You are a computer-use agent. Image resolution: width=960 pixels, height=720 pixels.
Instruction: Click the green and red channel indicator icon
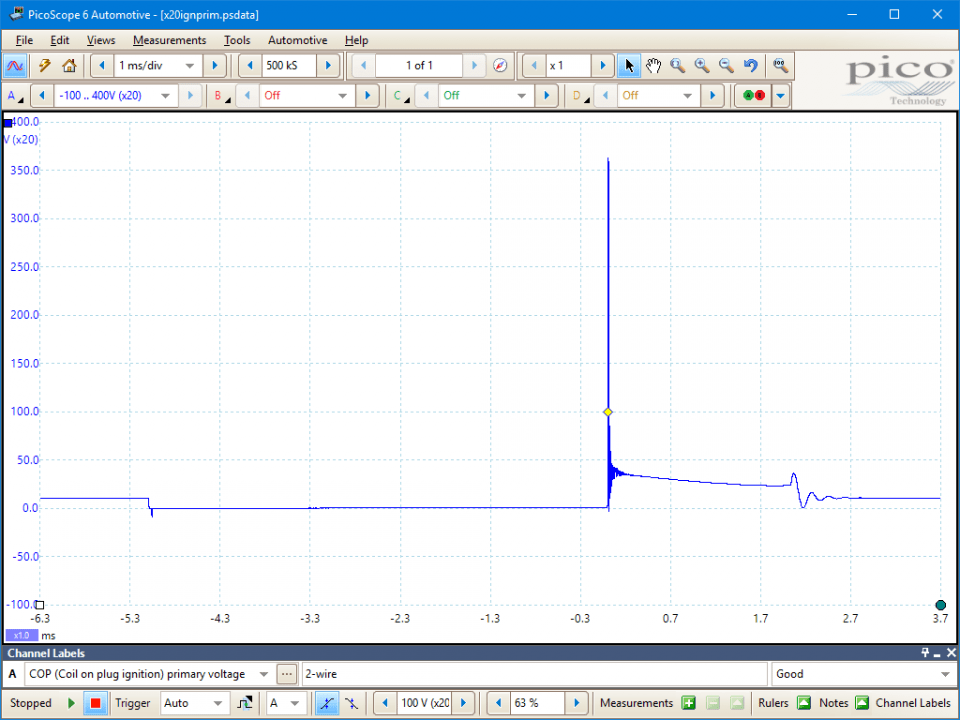(x=754, y=96)
